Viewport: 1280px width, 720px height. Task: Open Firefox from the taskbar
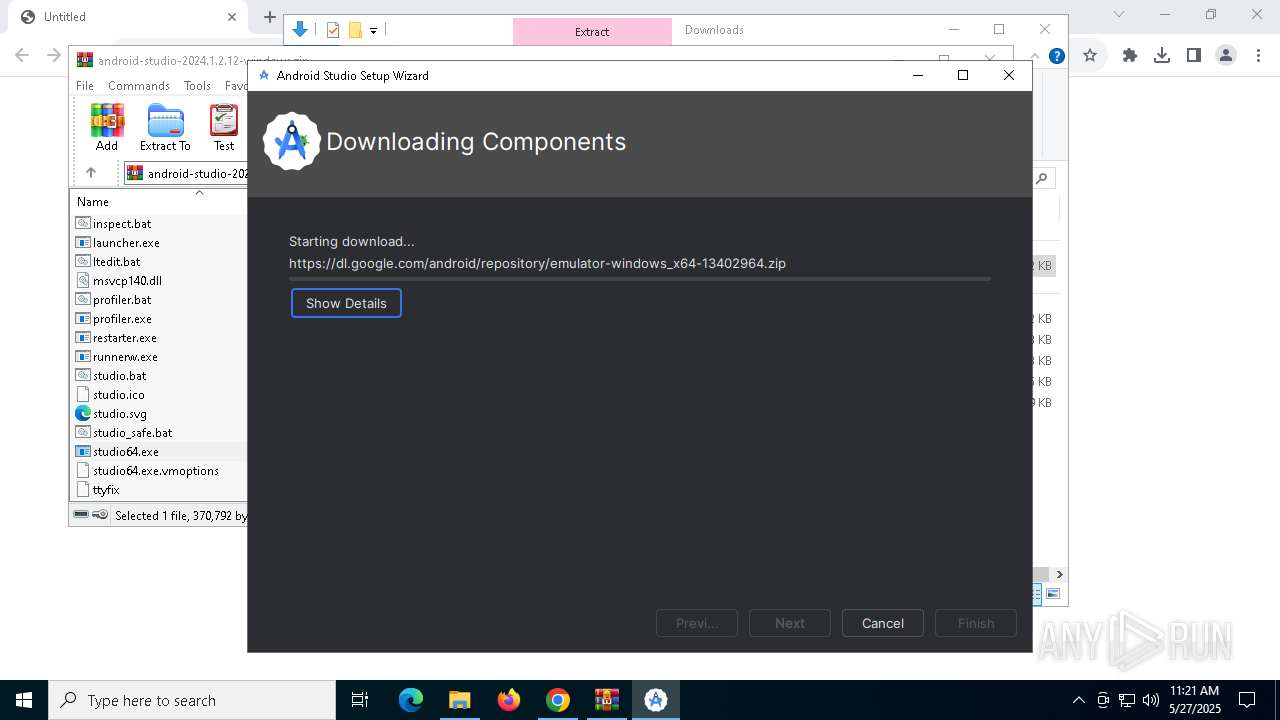coord(509,700)
